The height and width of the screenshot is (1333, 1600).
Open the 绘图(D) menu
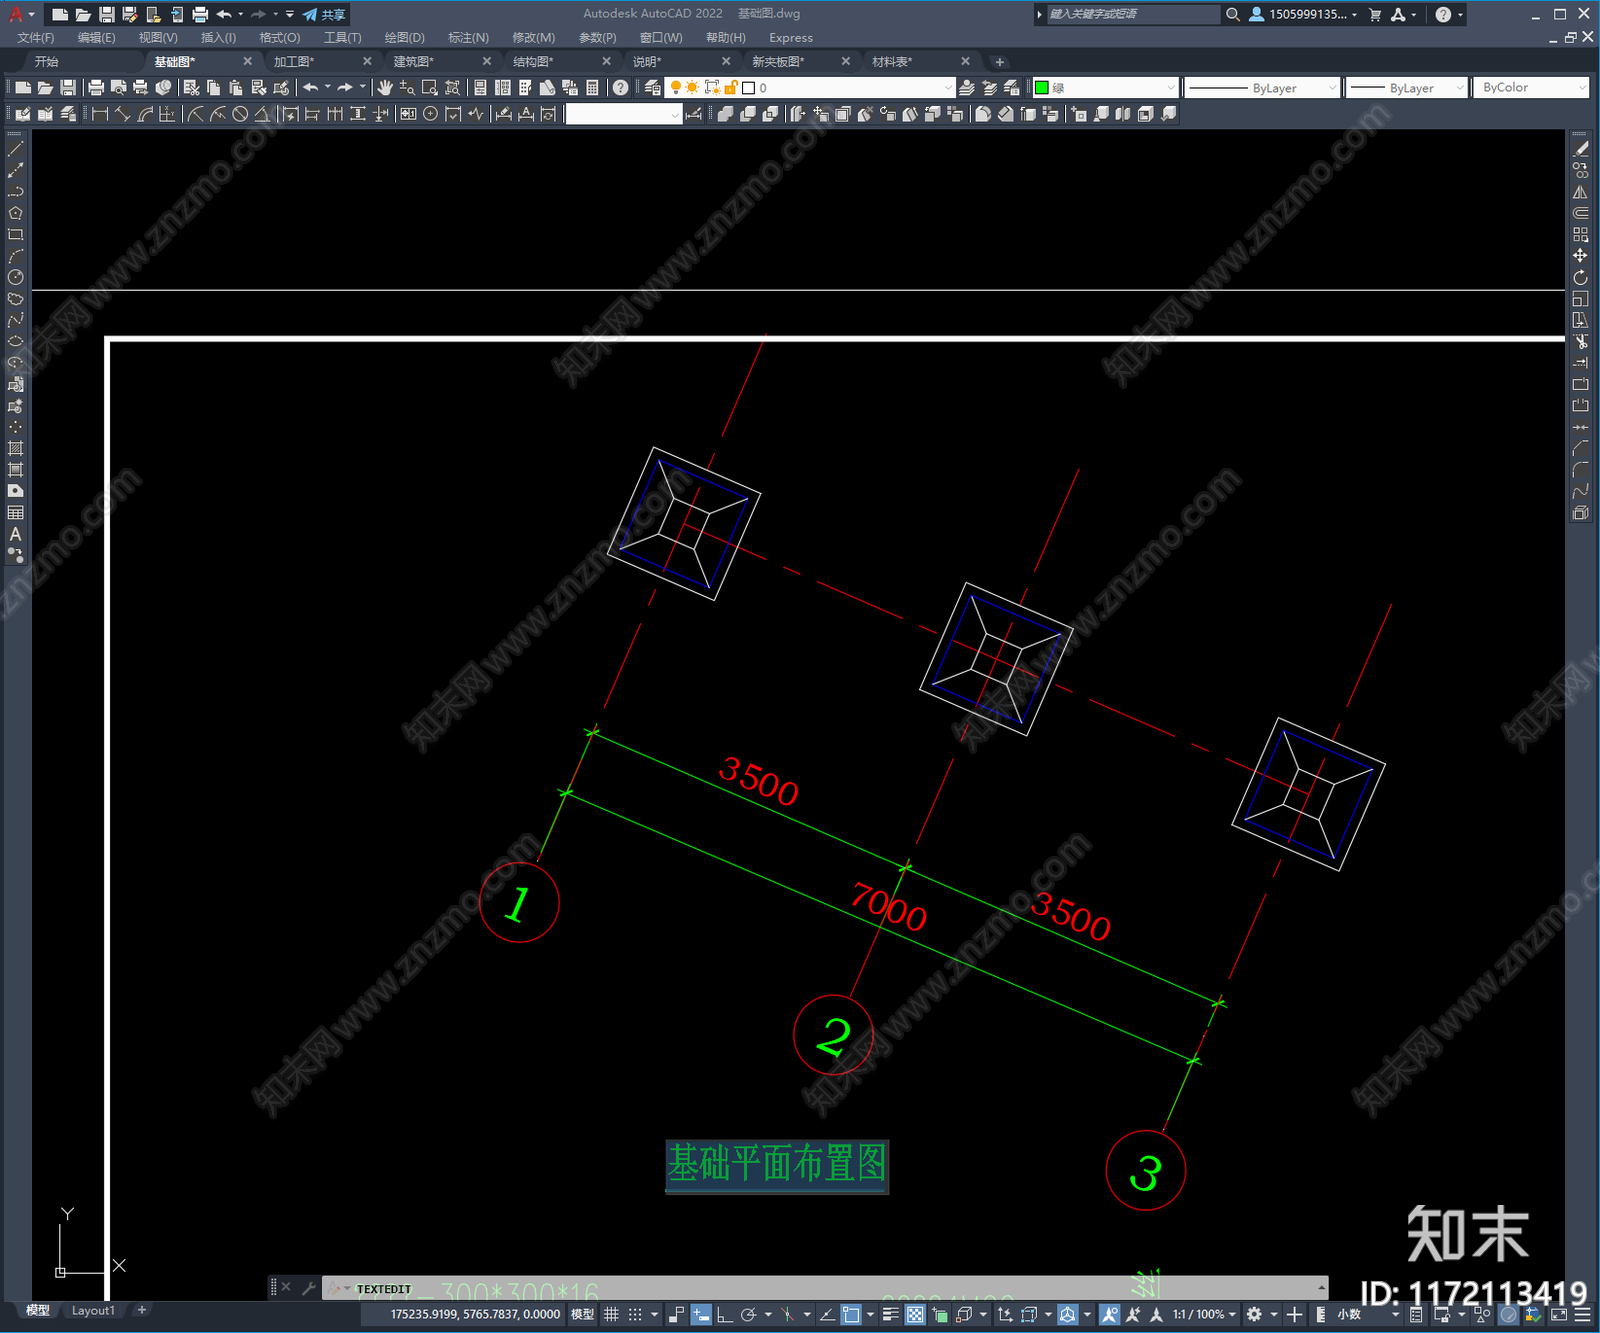[x=404, y=38]
